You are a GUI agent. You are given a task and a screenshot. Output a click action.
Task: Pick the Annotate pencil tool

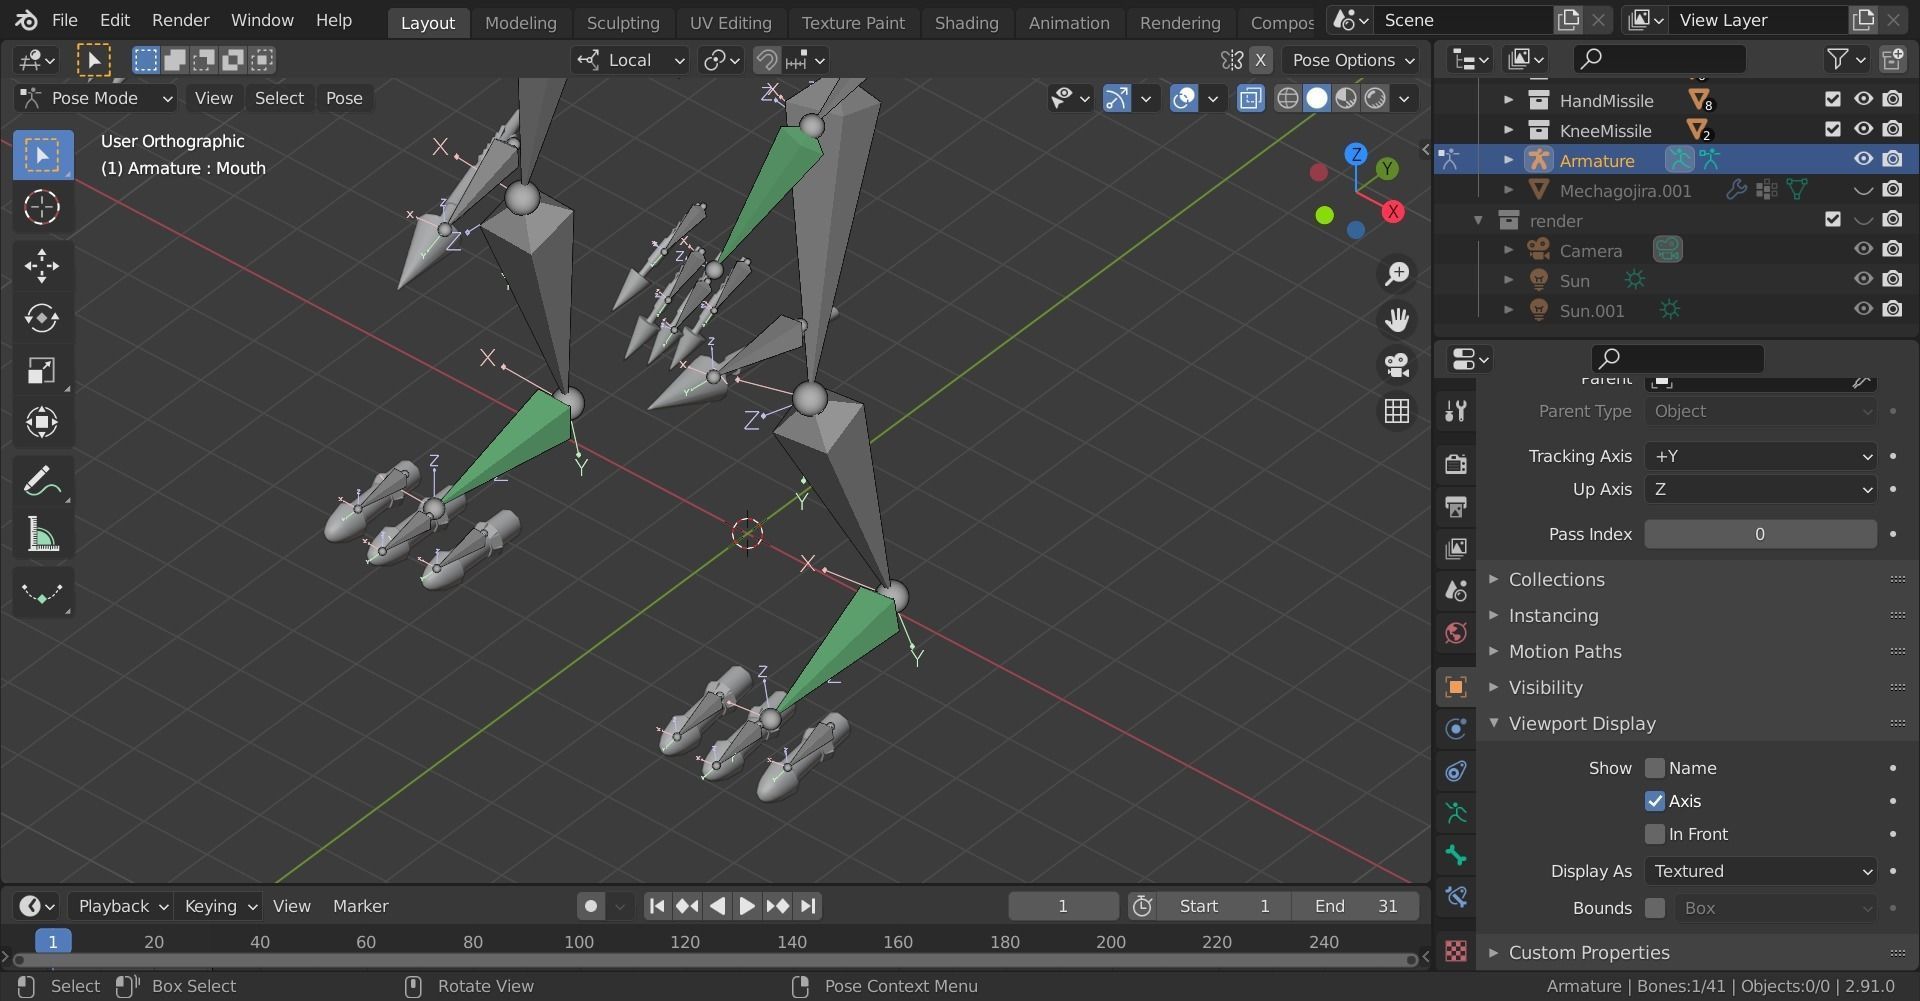[x=42, y=482]
